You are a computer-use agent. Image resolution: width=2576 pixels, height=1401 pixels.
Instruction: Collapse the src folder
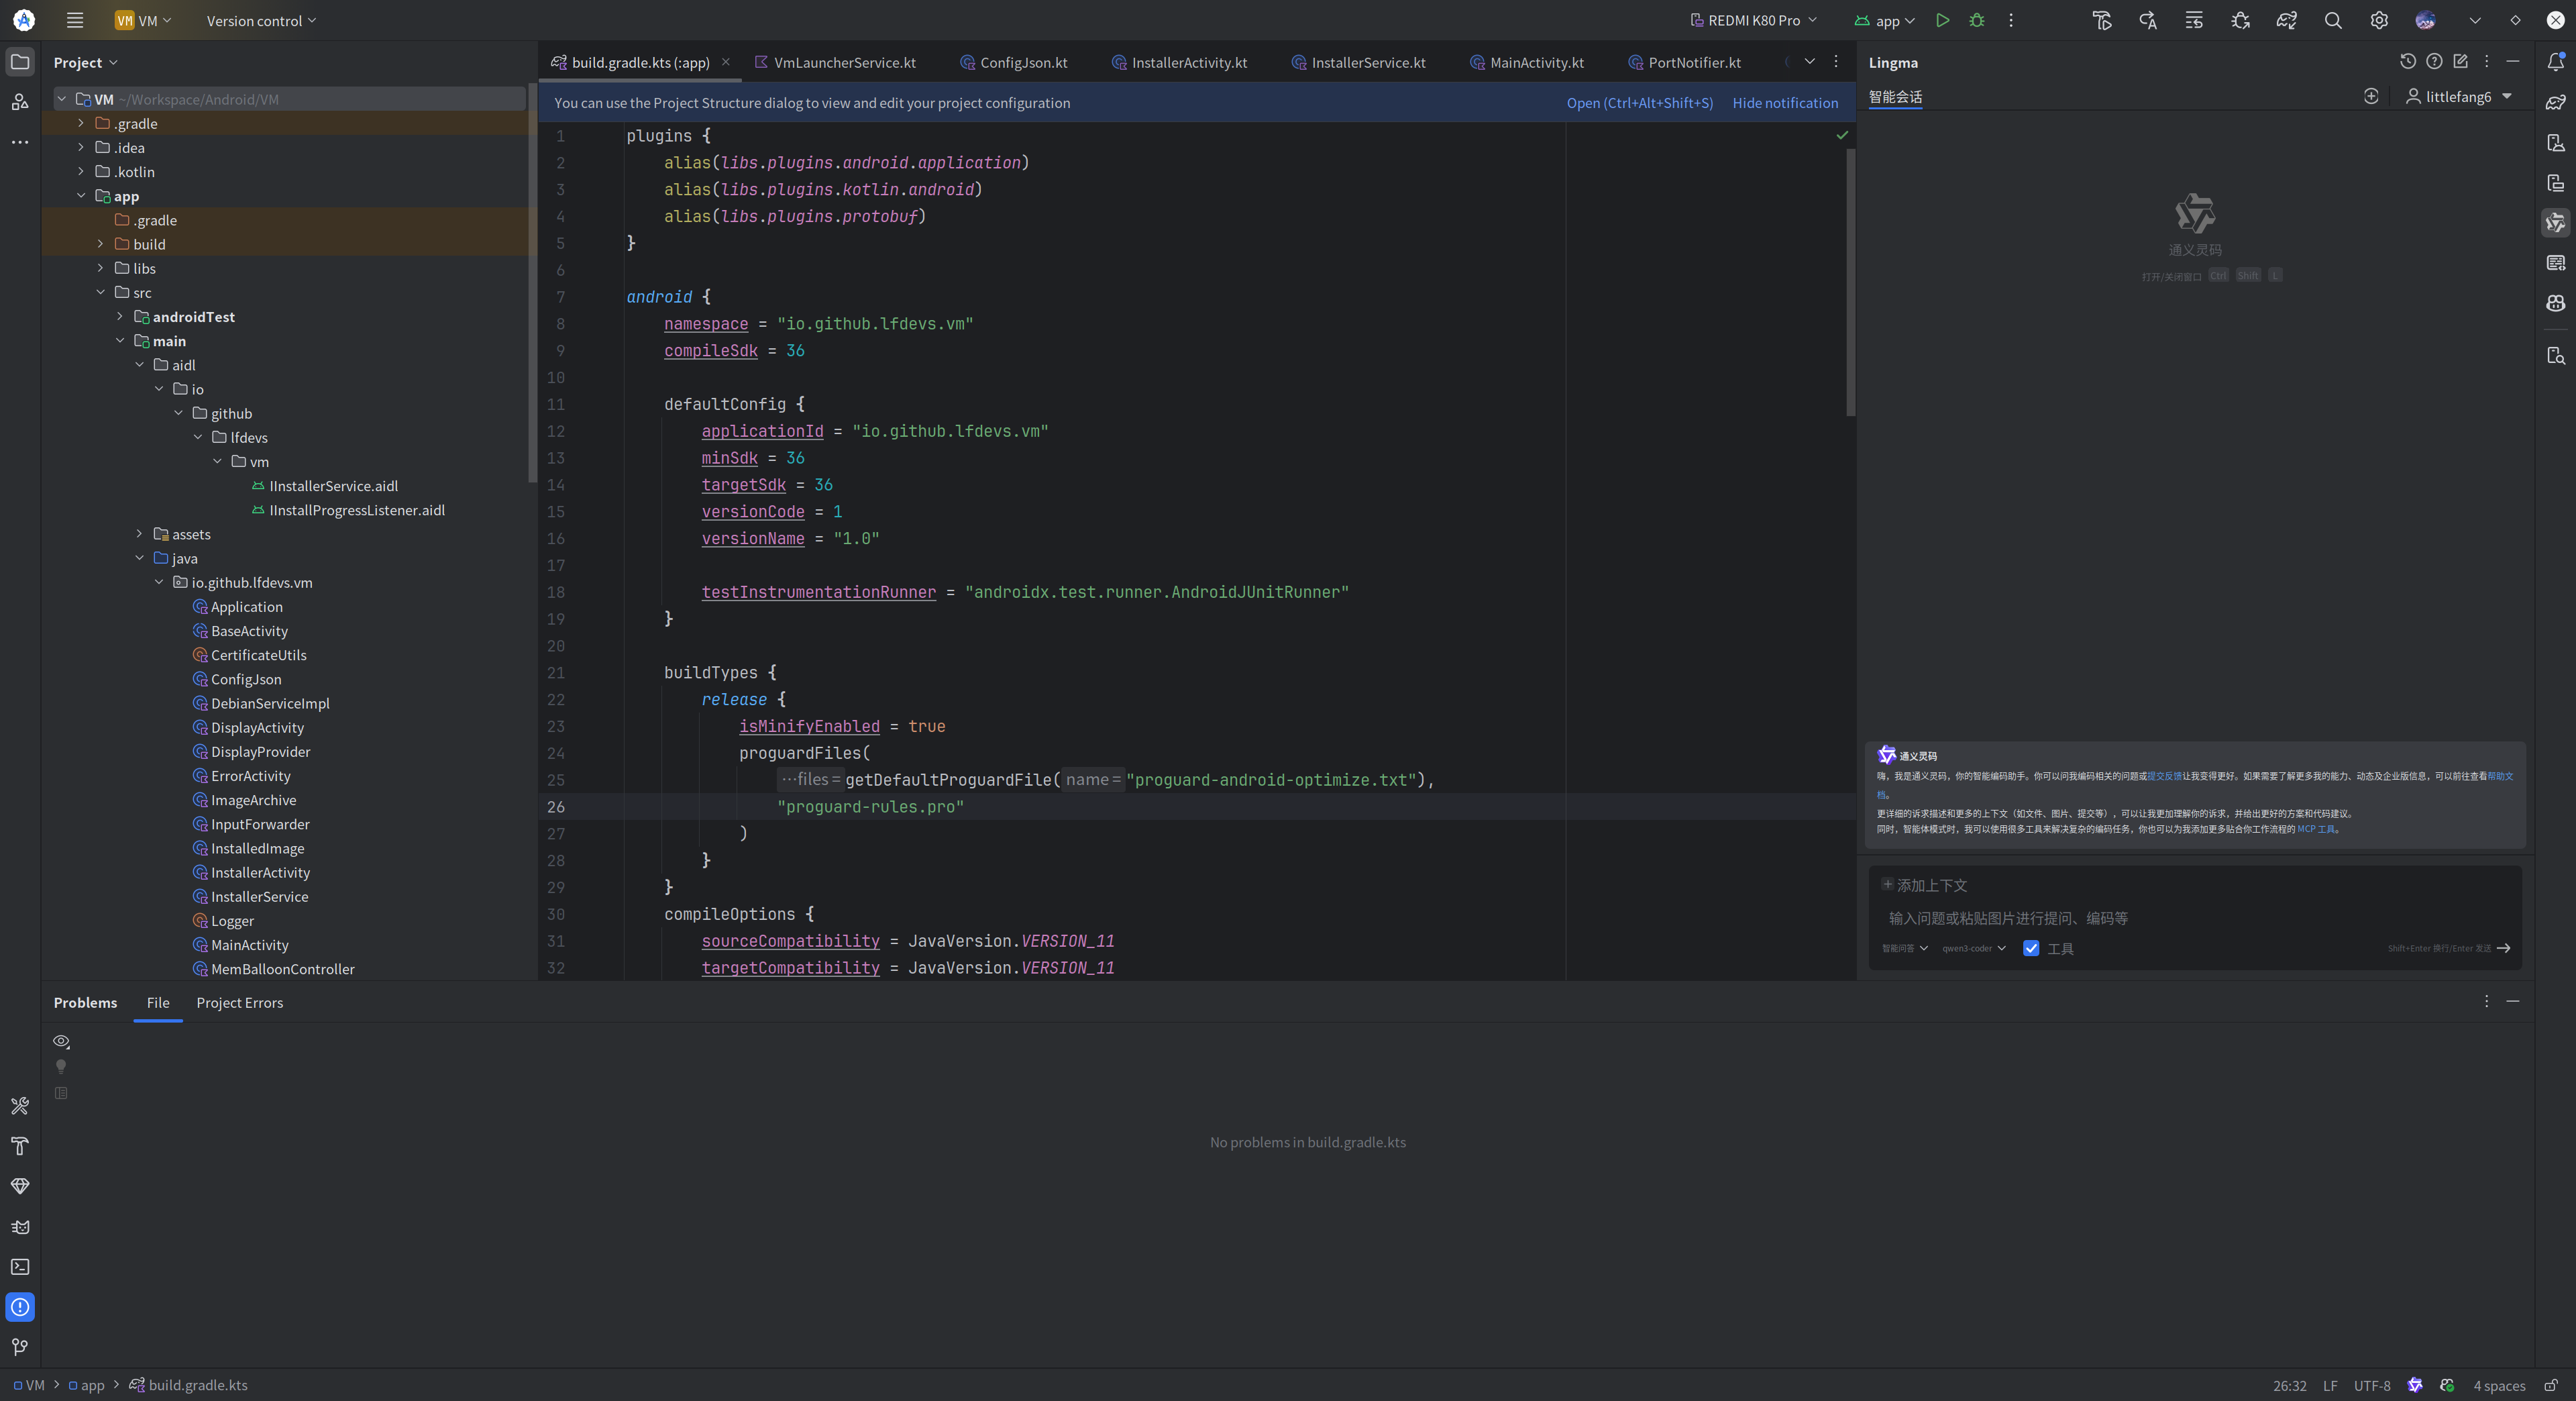[x=100, y=292]
